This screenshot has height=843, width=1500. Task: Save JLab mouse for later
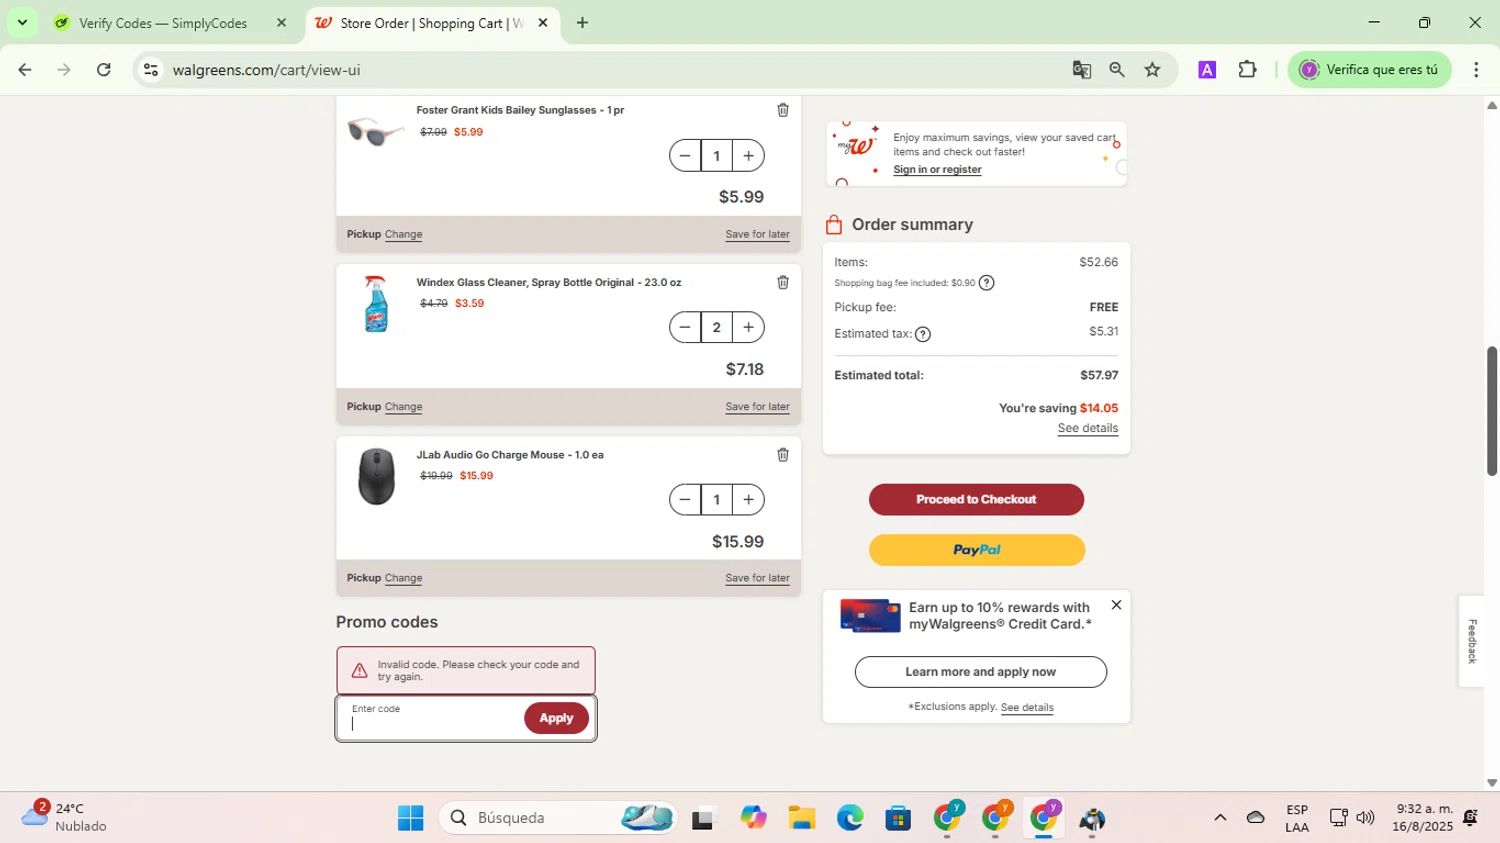(757, 578)
